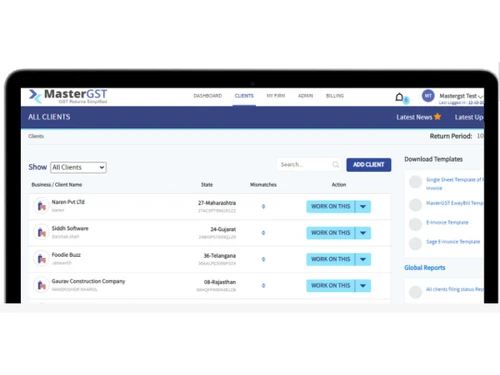Click Naren Pvt Ltd business icon
This screenshot has height=375, width=500.
(41, 206)
